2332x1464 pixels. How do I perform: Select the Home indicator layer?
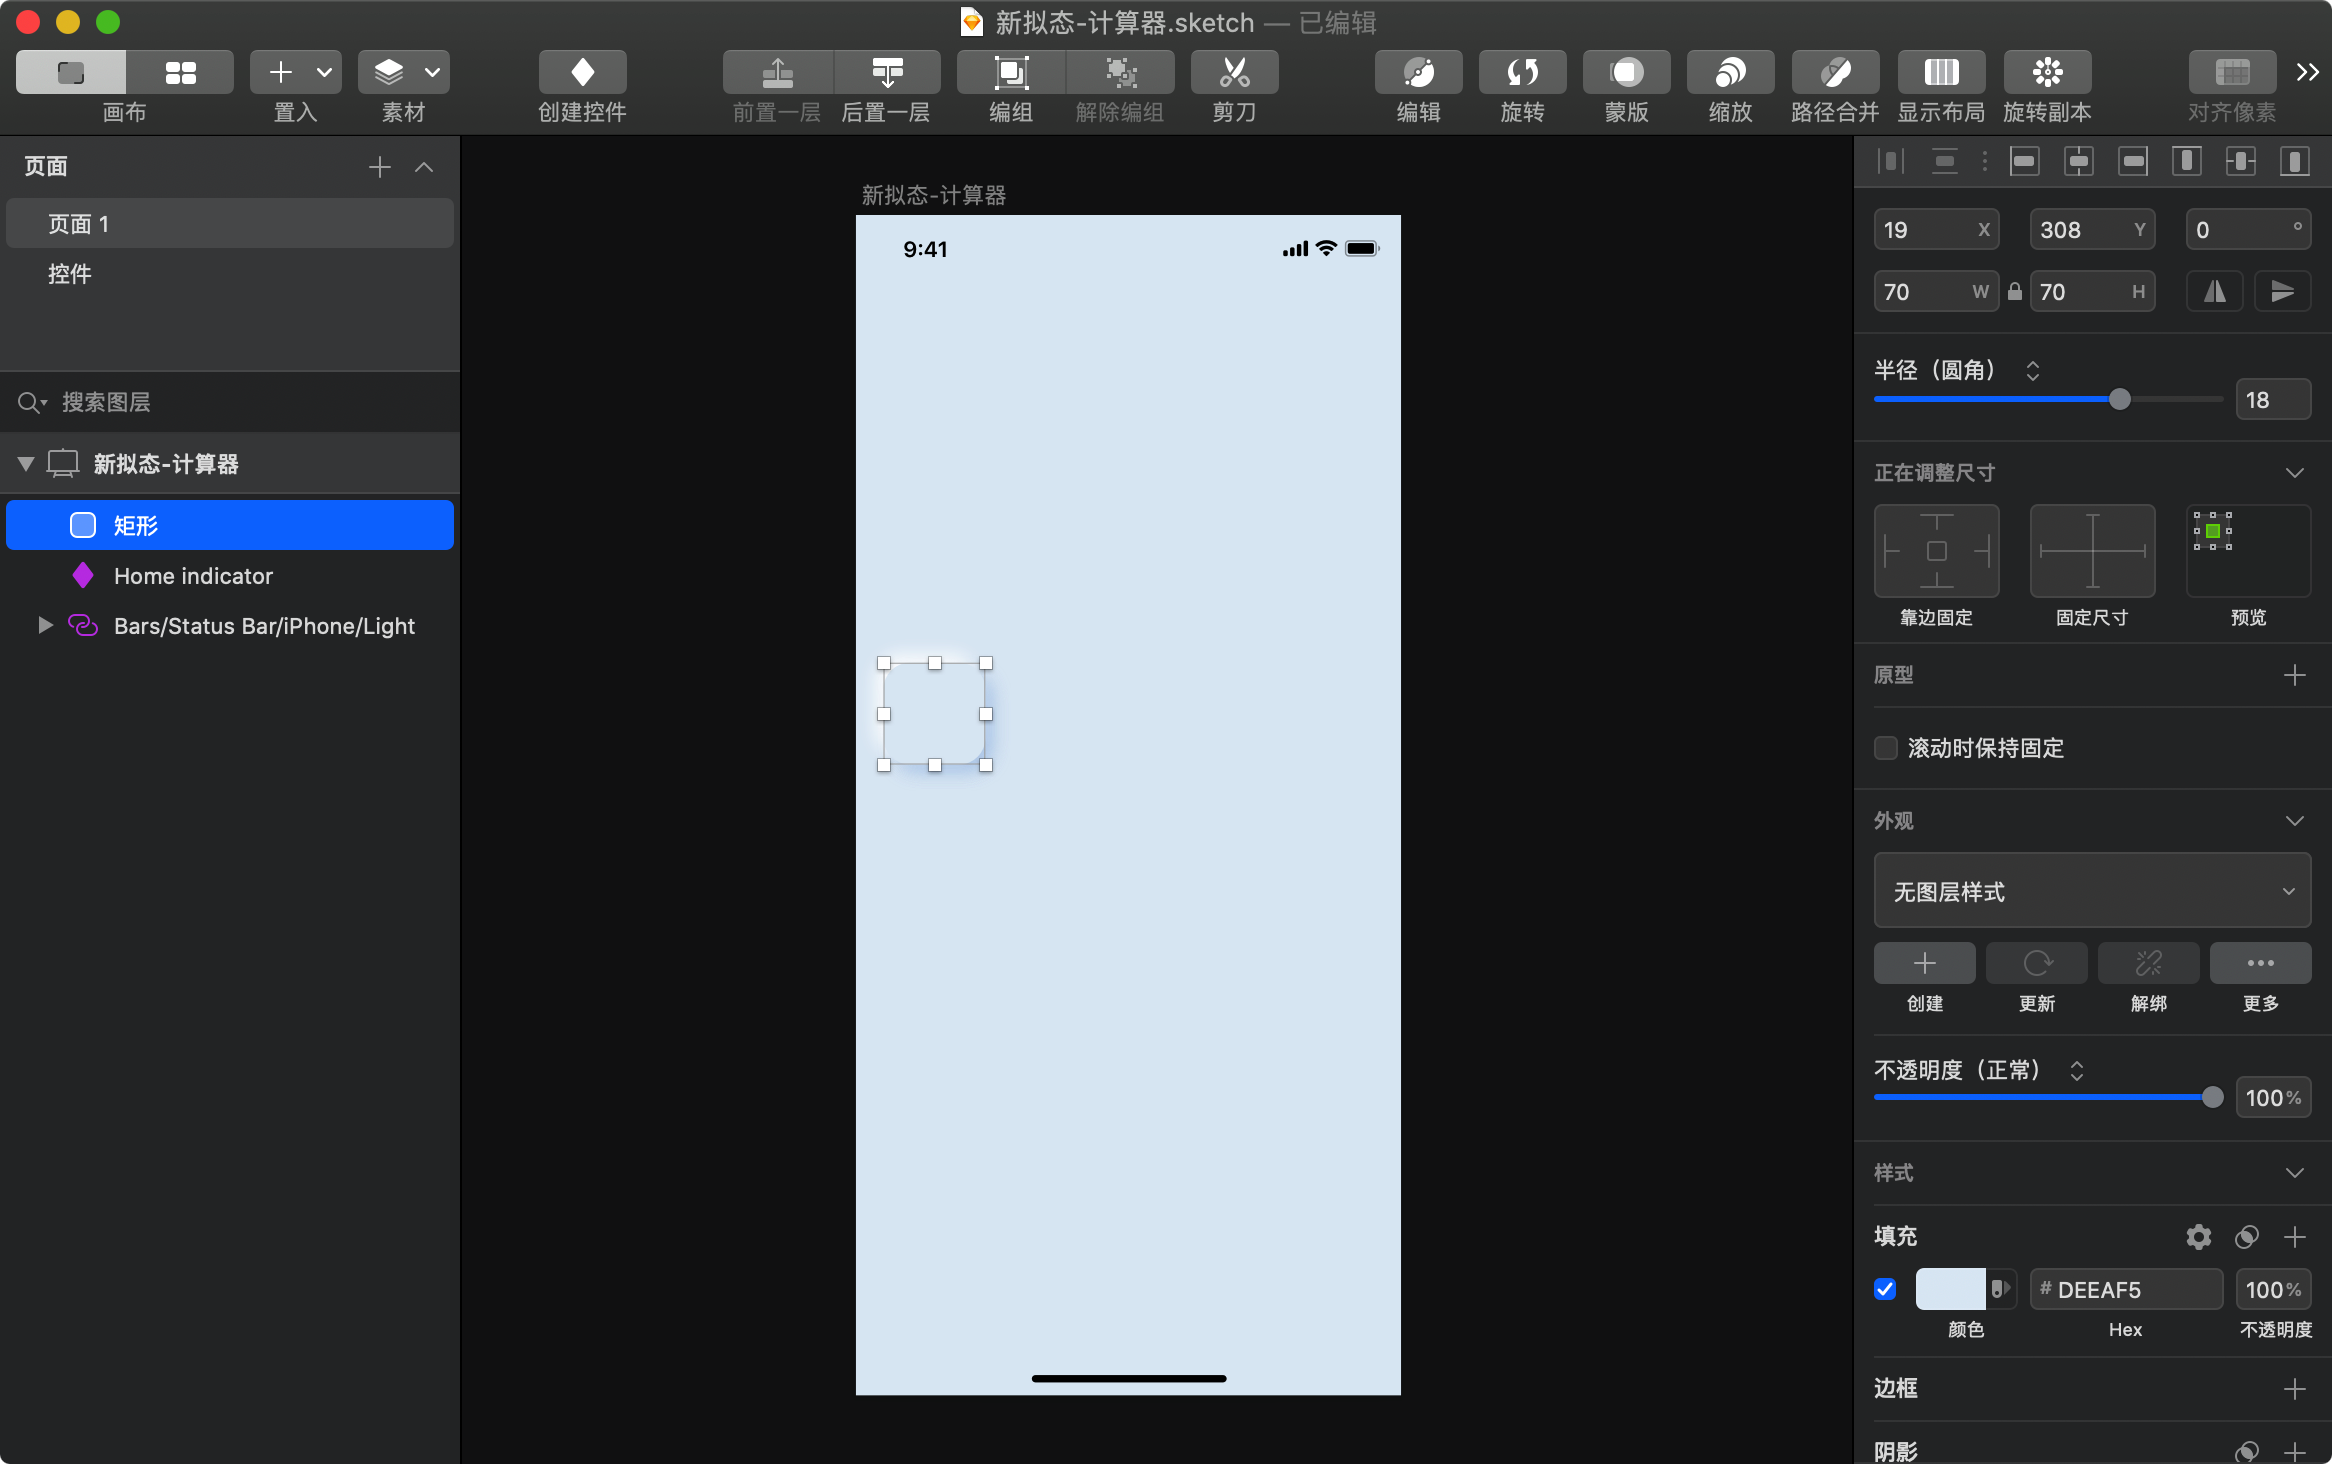[x=229, y=575]
